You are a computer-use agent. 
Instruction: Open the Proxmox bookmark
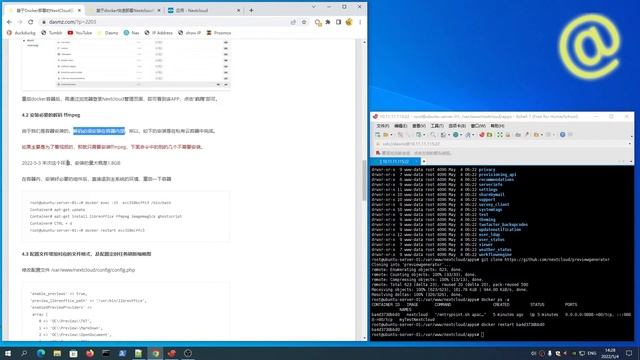coord(219,33)
